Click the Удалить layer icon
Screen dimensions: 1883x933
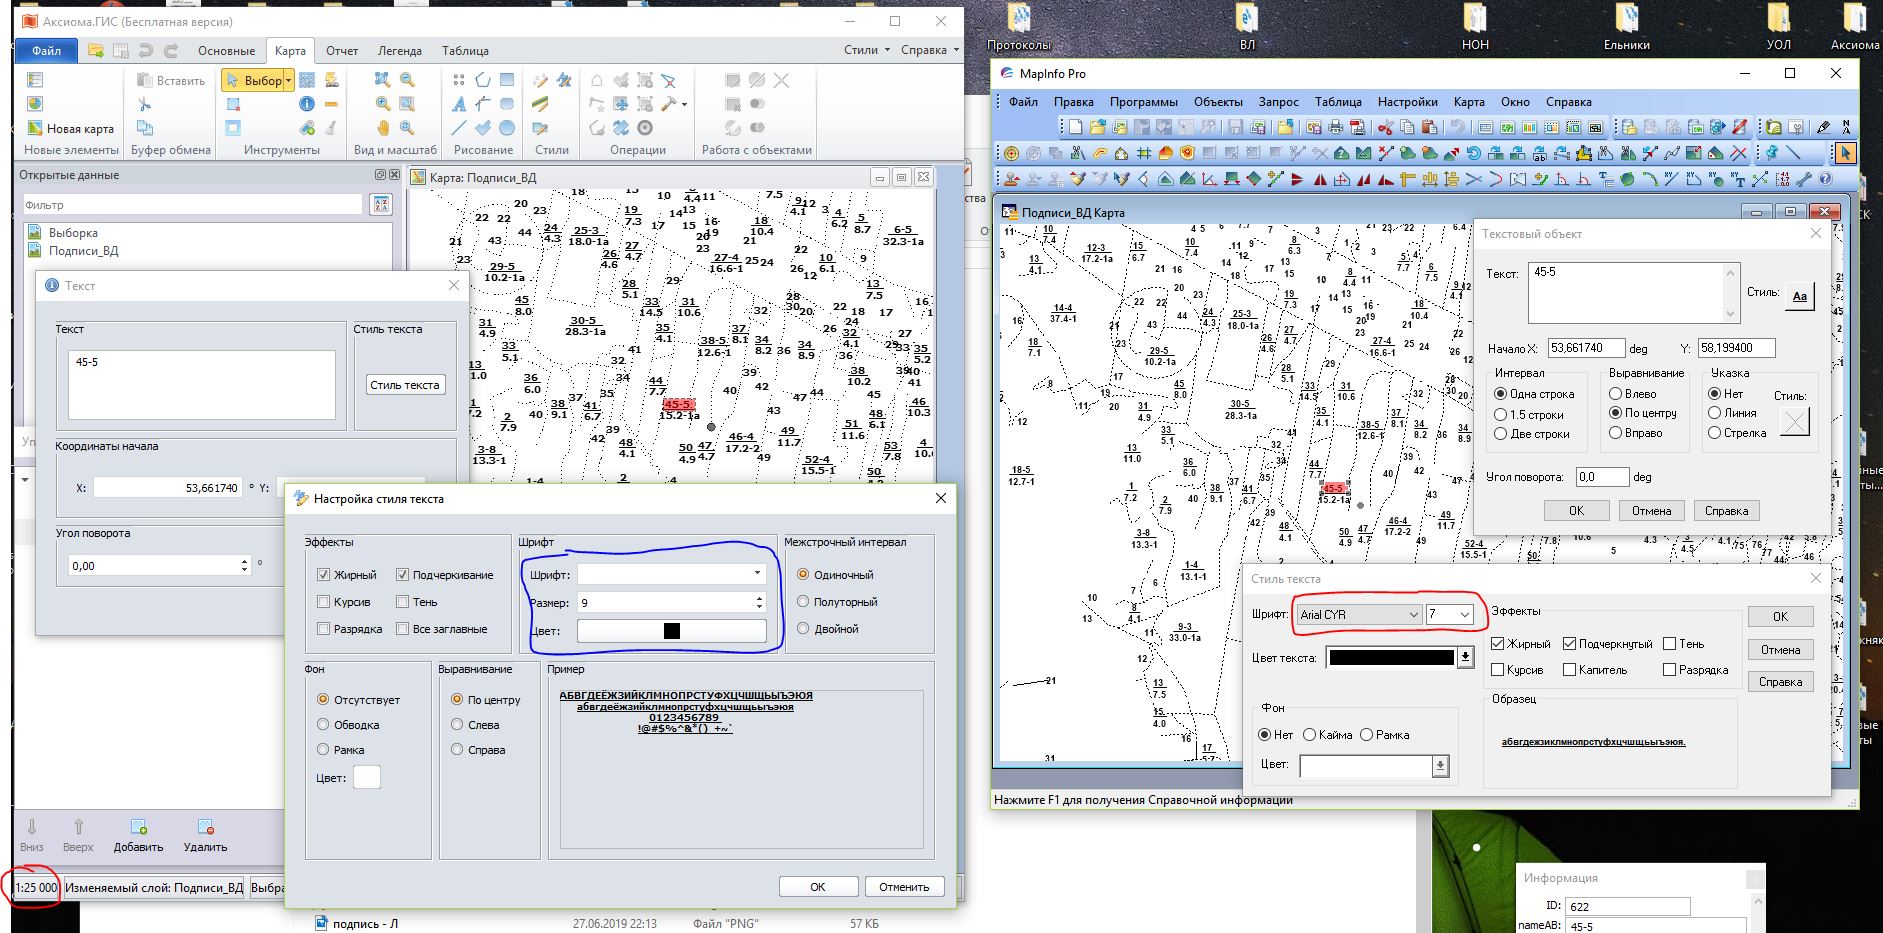(205, 827)
